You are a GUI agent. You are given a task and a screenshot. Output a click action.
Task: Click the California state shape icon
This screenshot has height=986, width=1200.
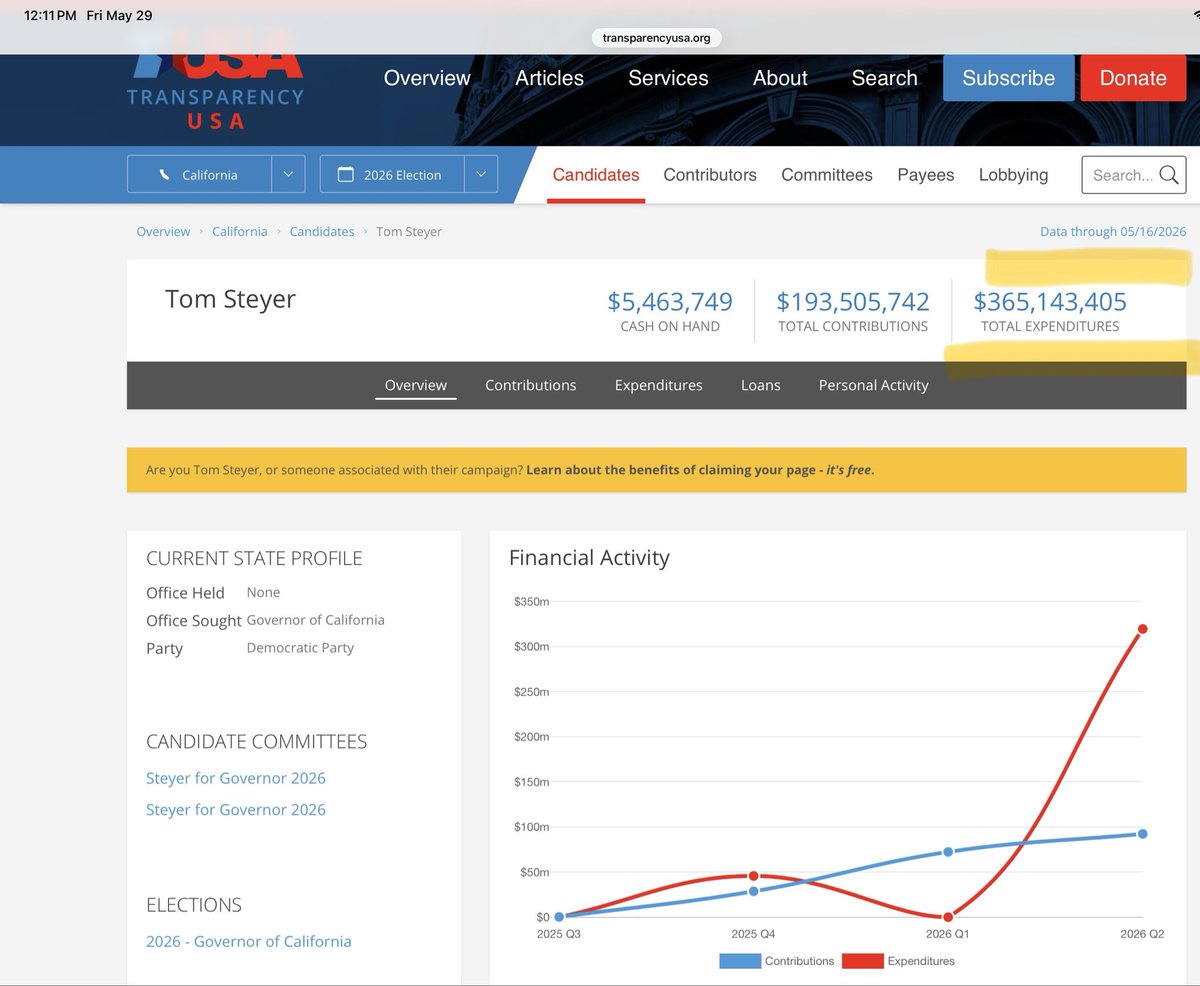(x=165, y=175)
